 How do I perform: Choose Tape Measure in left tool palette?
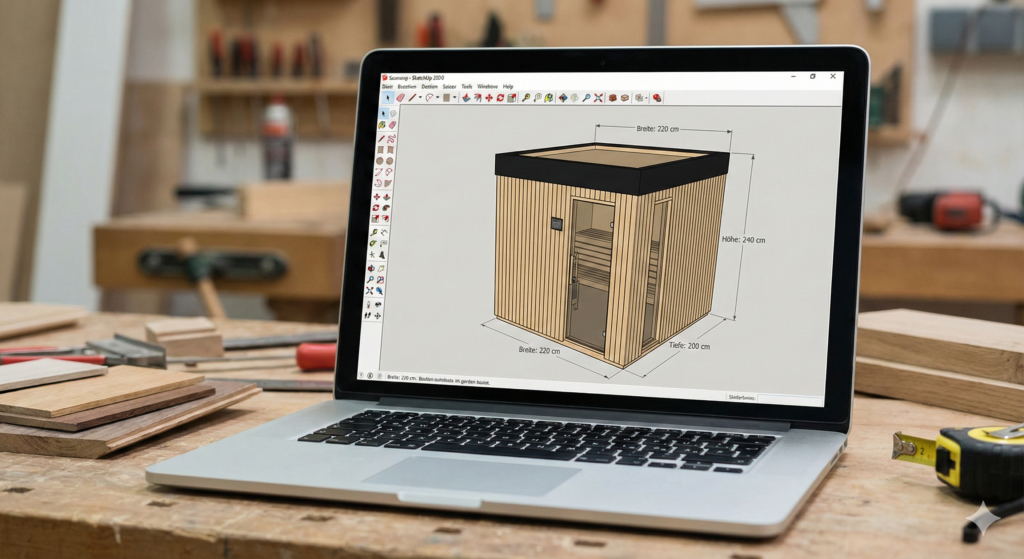coord(374,232)
